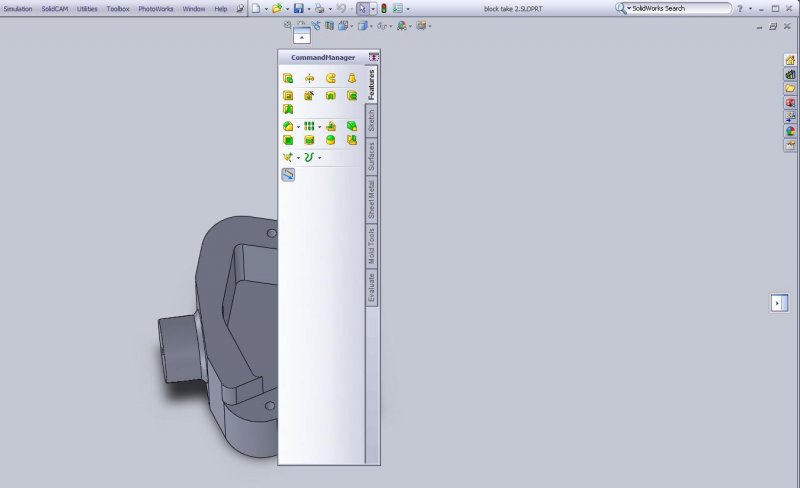Expand the Print dropdown arrow
Screen dimensions: 800x488
[330, 9]
